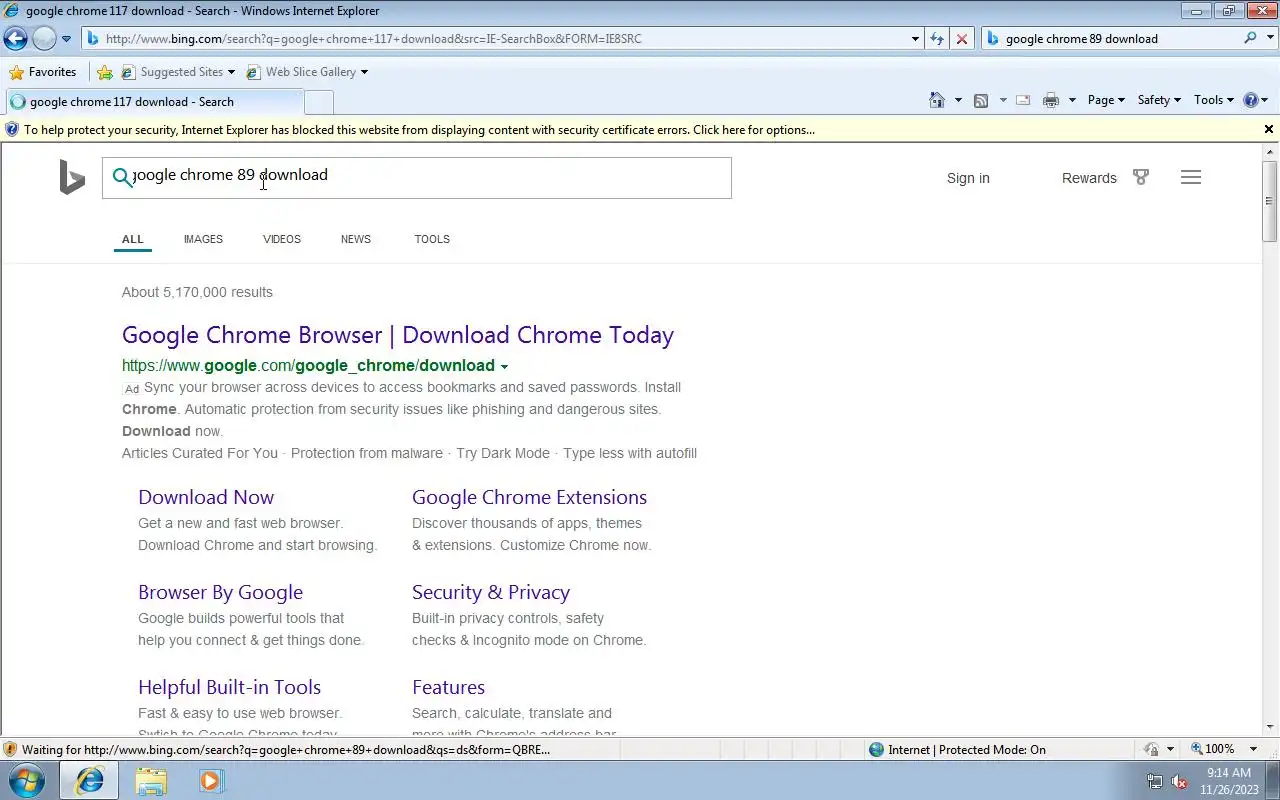Open Windows Explorer from the taskbar
The image size is (1280, 800).
[x=151, y=780]
